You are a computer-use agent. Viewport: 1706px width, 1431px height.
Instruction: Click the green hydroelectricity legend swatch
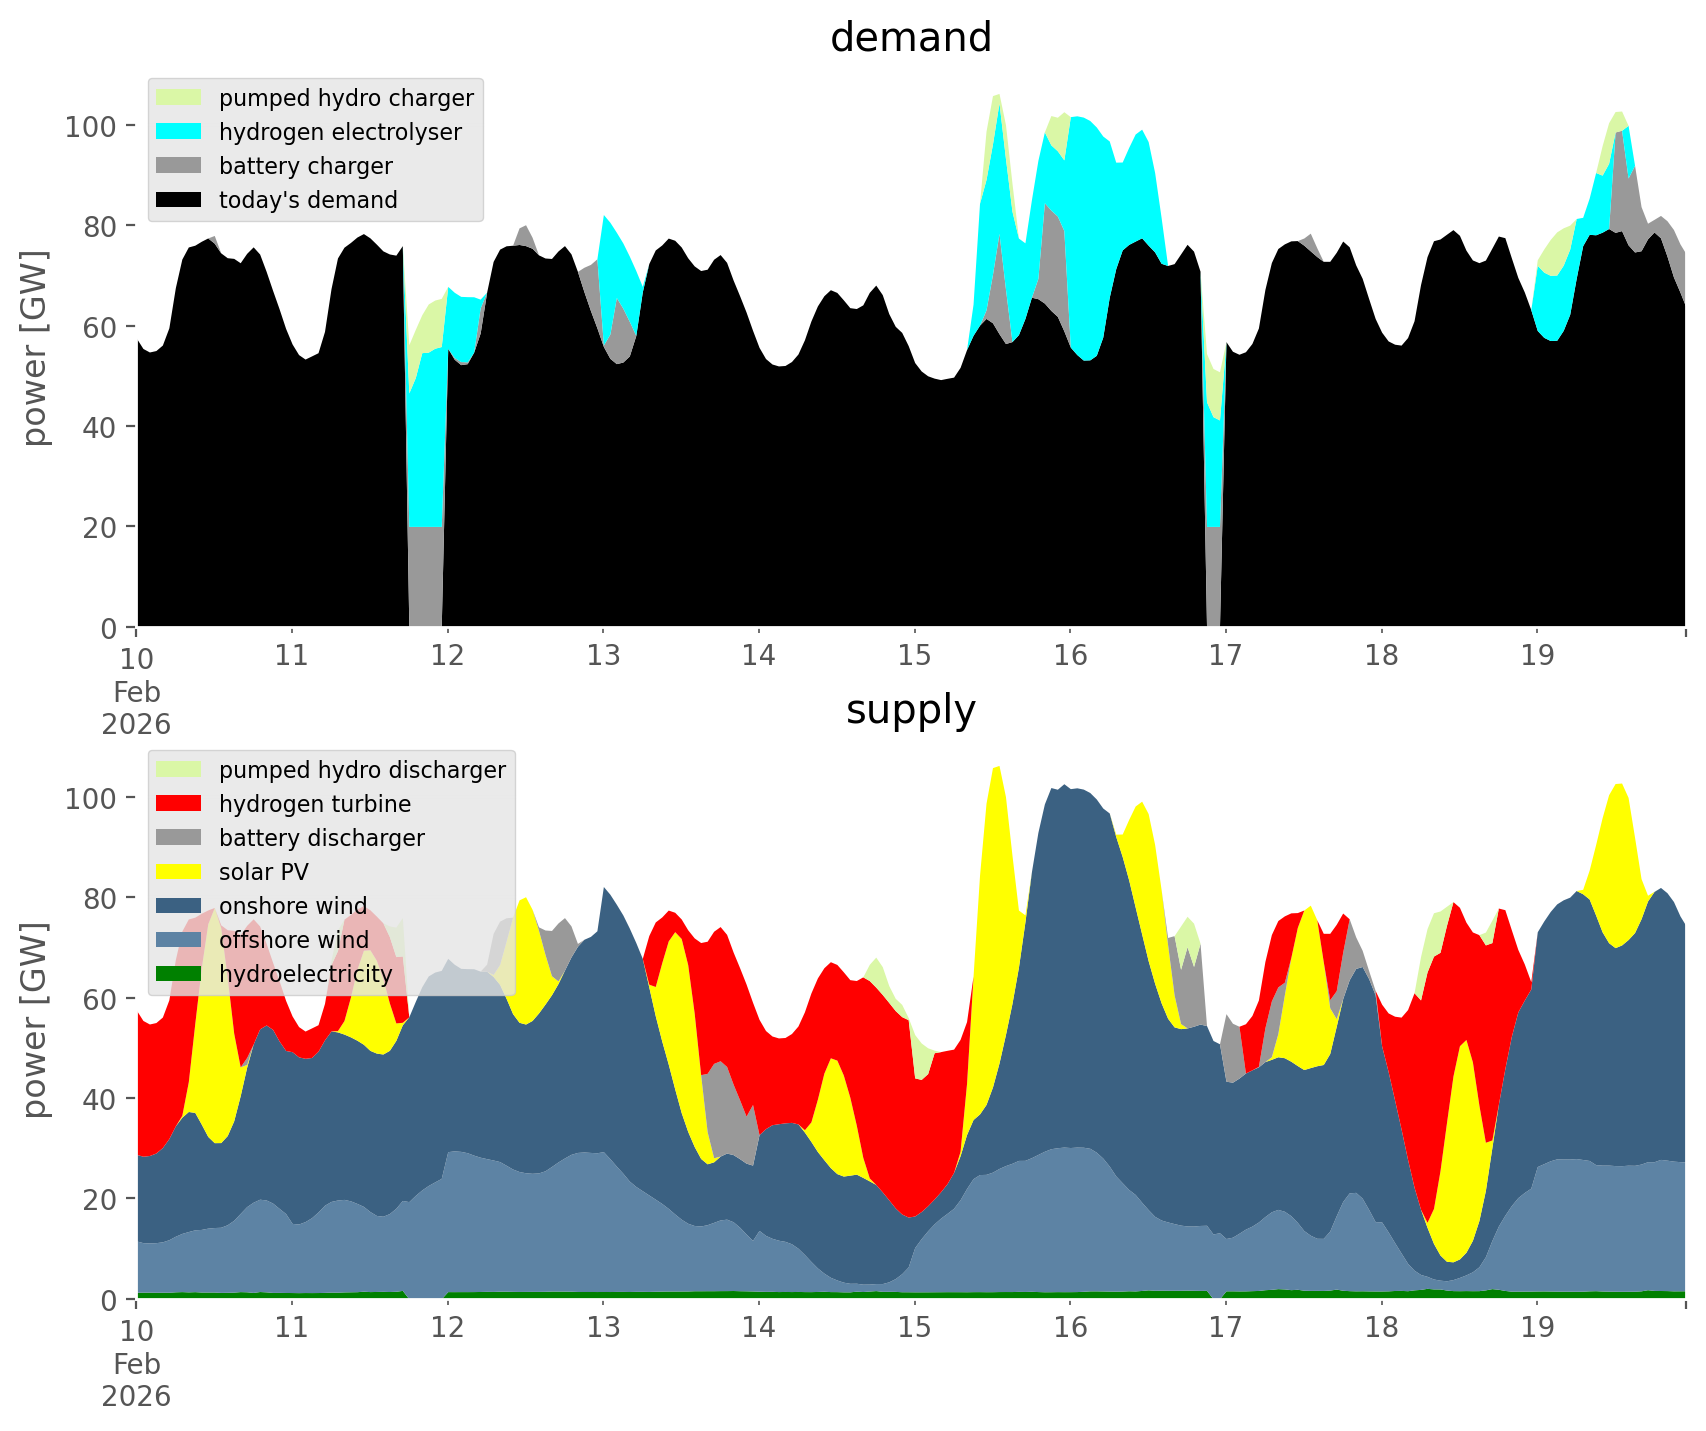[x=180, y=974]
